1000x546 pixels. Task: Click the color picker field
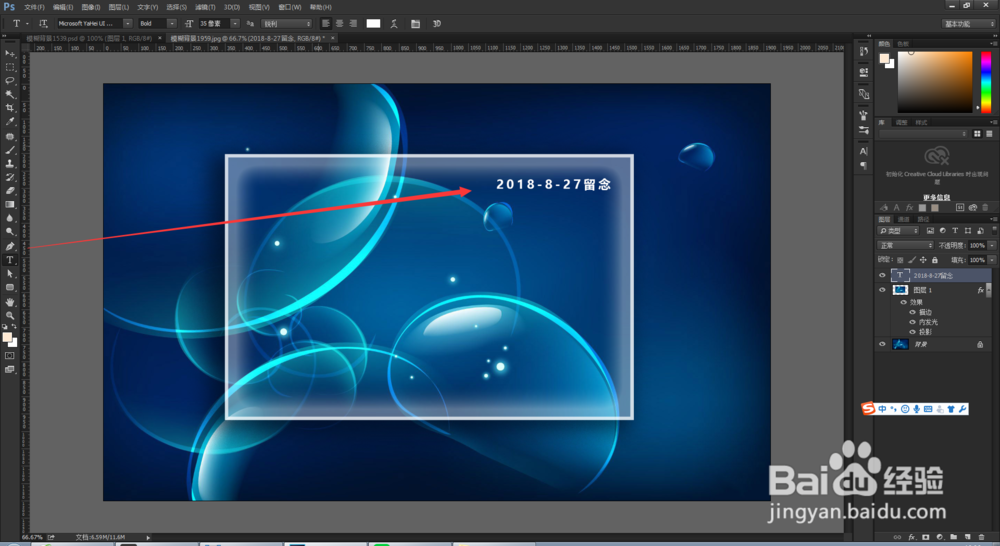(935, 83)
